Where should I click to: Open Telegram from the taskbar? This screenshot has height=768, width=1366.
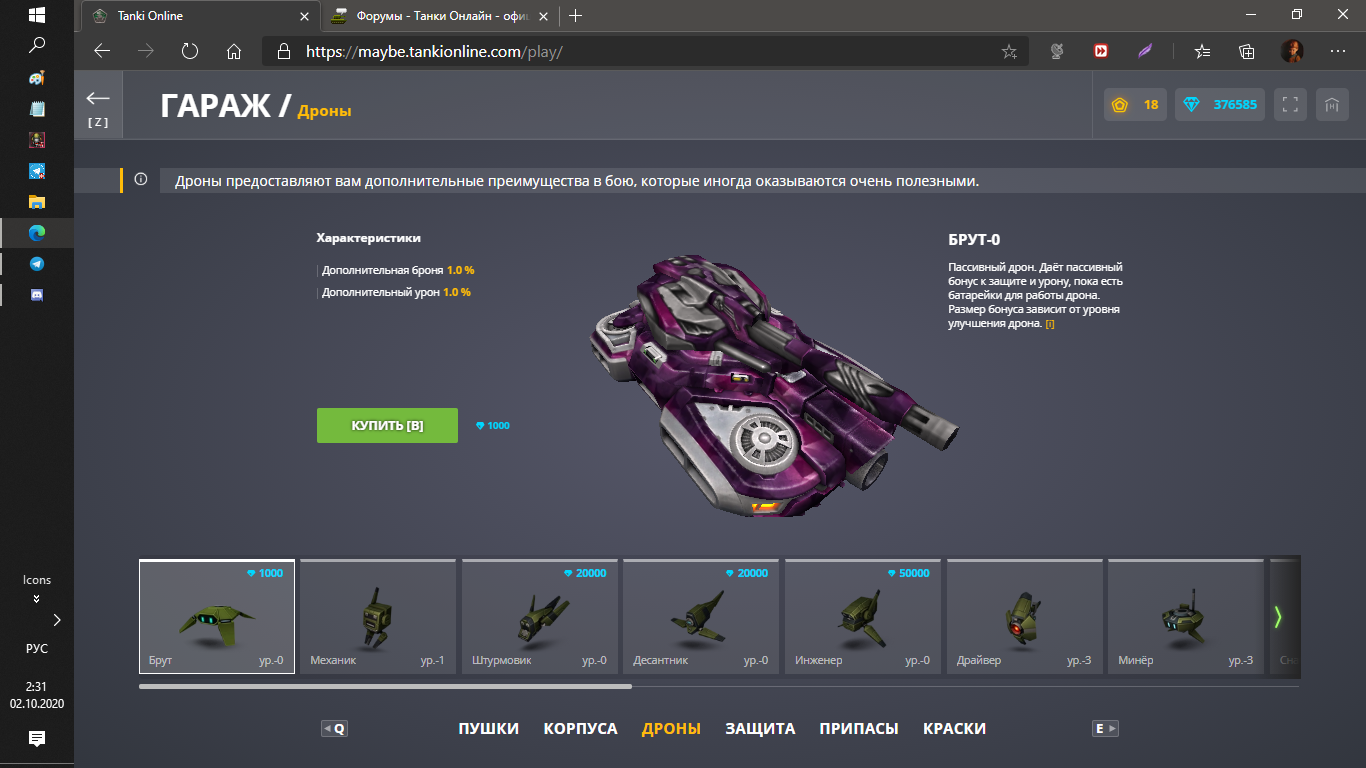pos(37,263)
